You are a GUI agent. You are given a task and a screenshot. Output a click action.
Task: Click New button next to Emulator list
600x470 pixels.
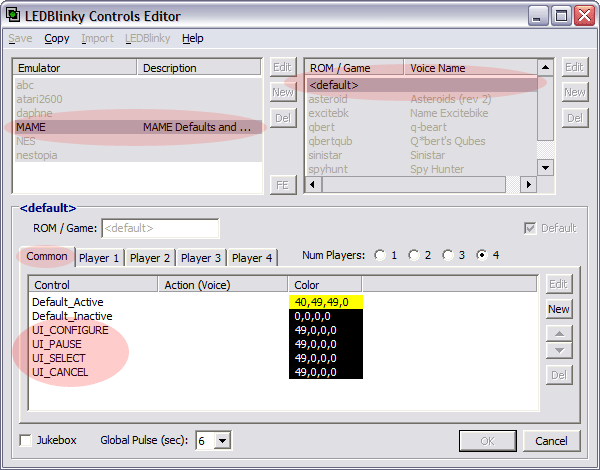283,92
